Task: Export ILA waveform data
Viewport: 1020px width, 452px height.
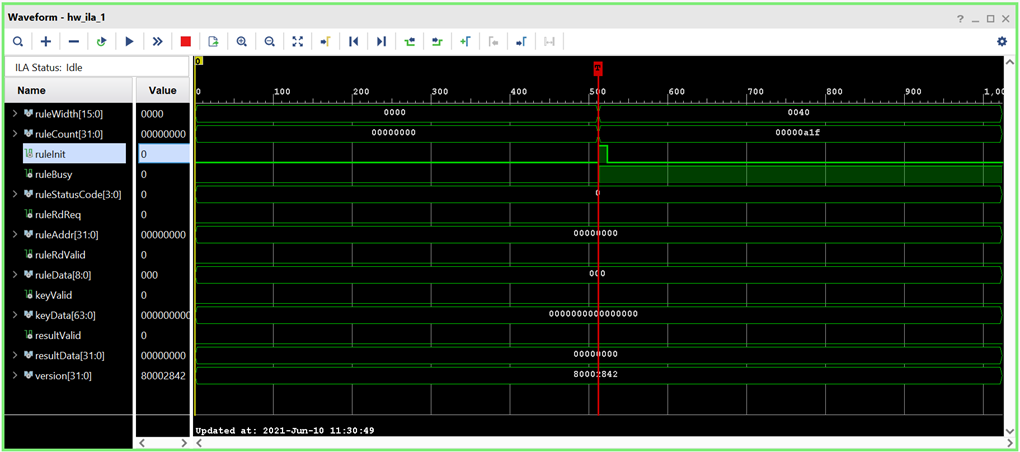Action: [x=213, y=42]
